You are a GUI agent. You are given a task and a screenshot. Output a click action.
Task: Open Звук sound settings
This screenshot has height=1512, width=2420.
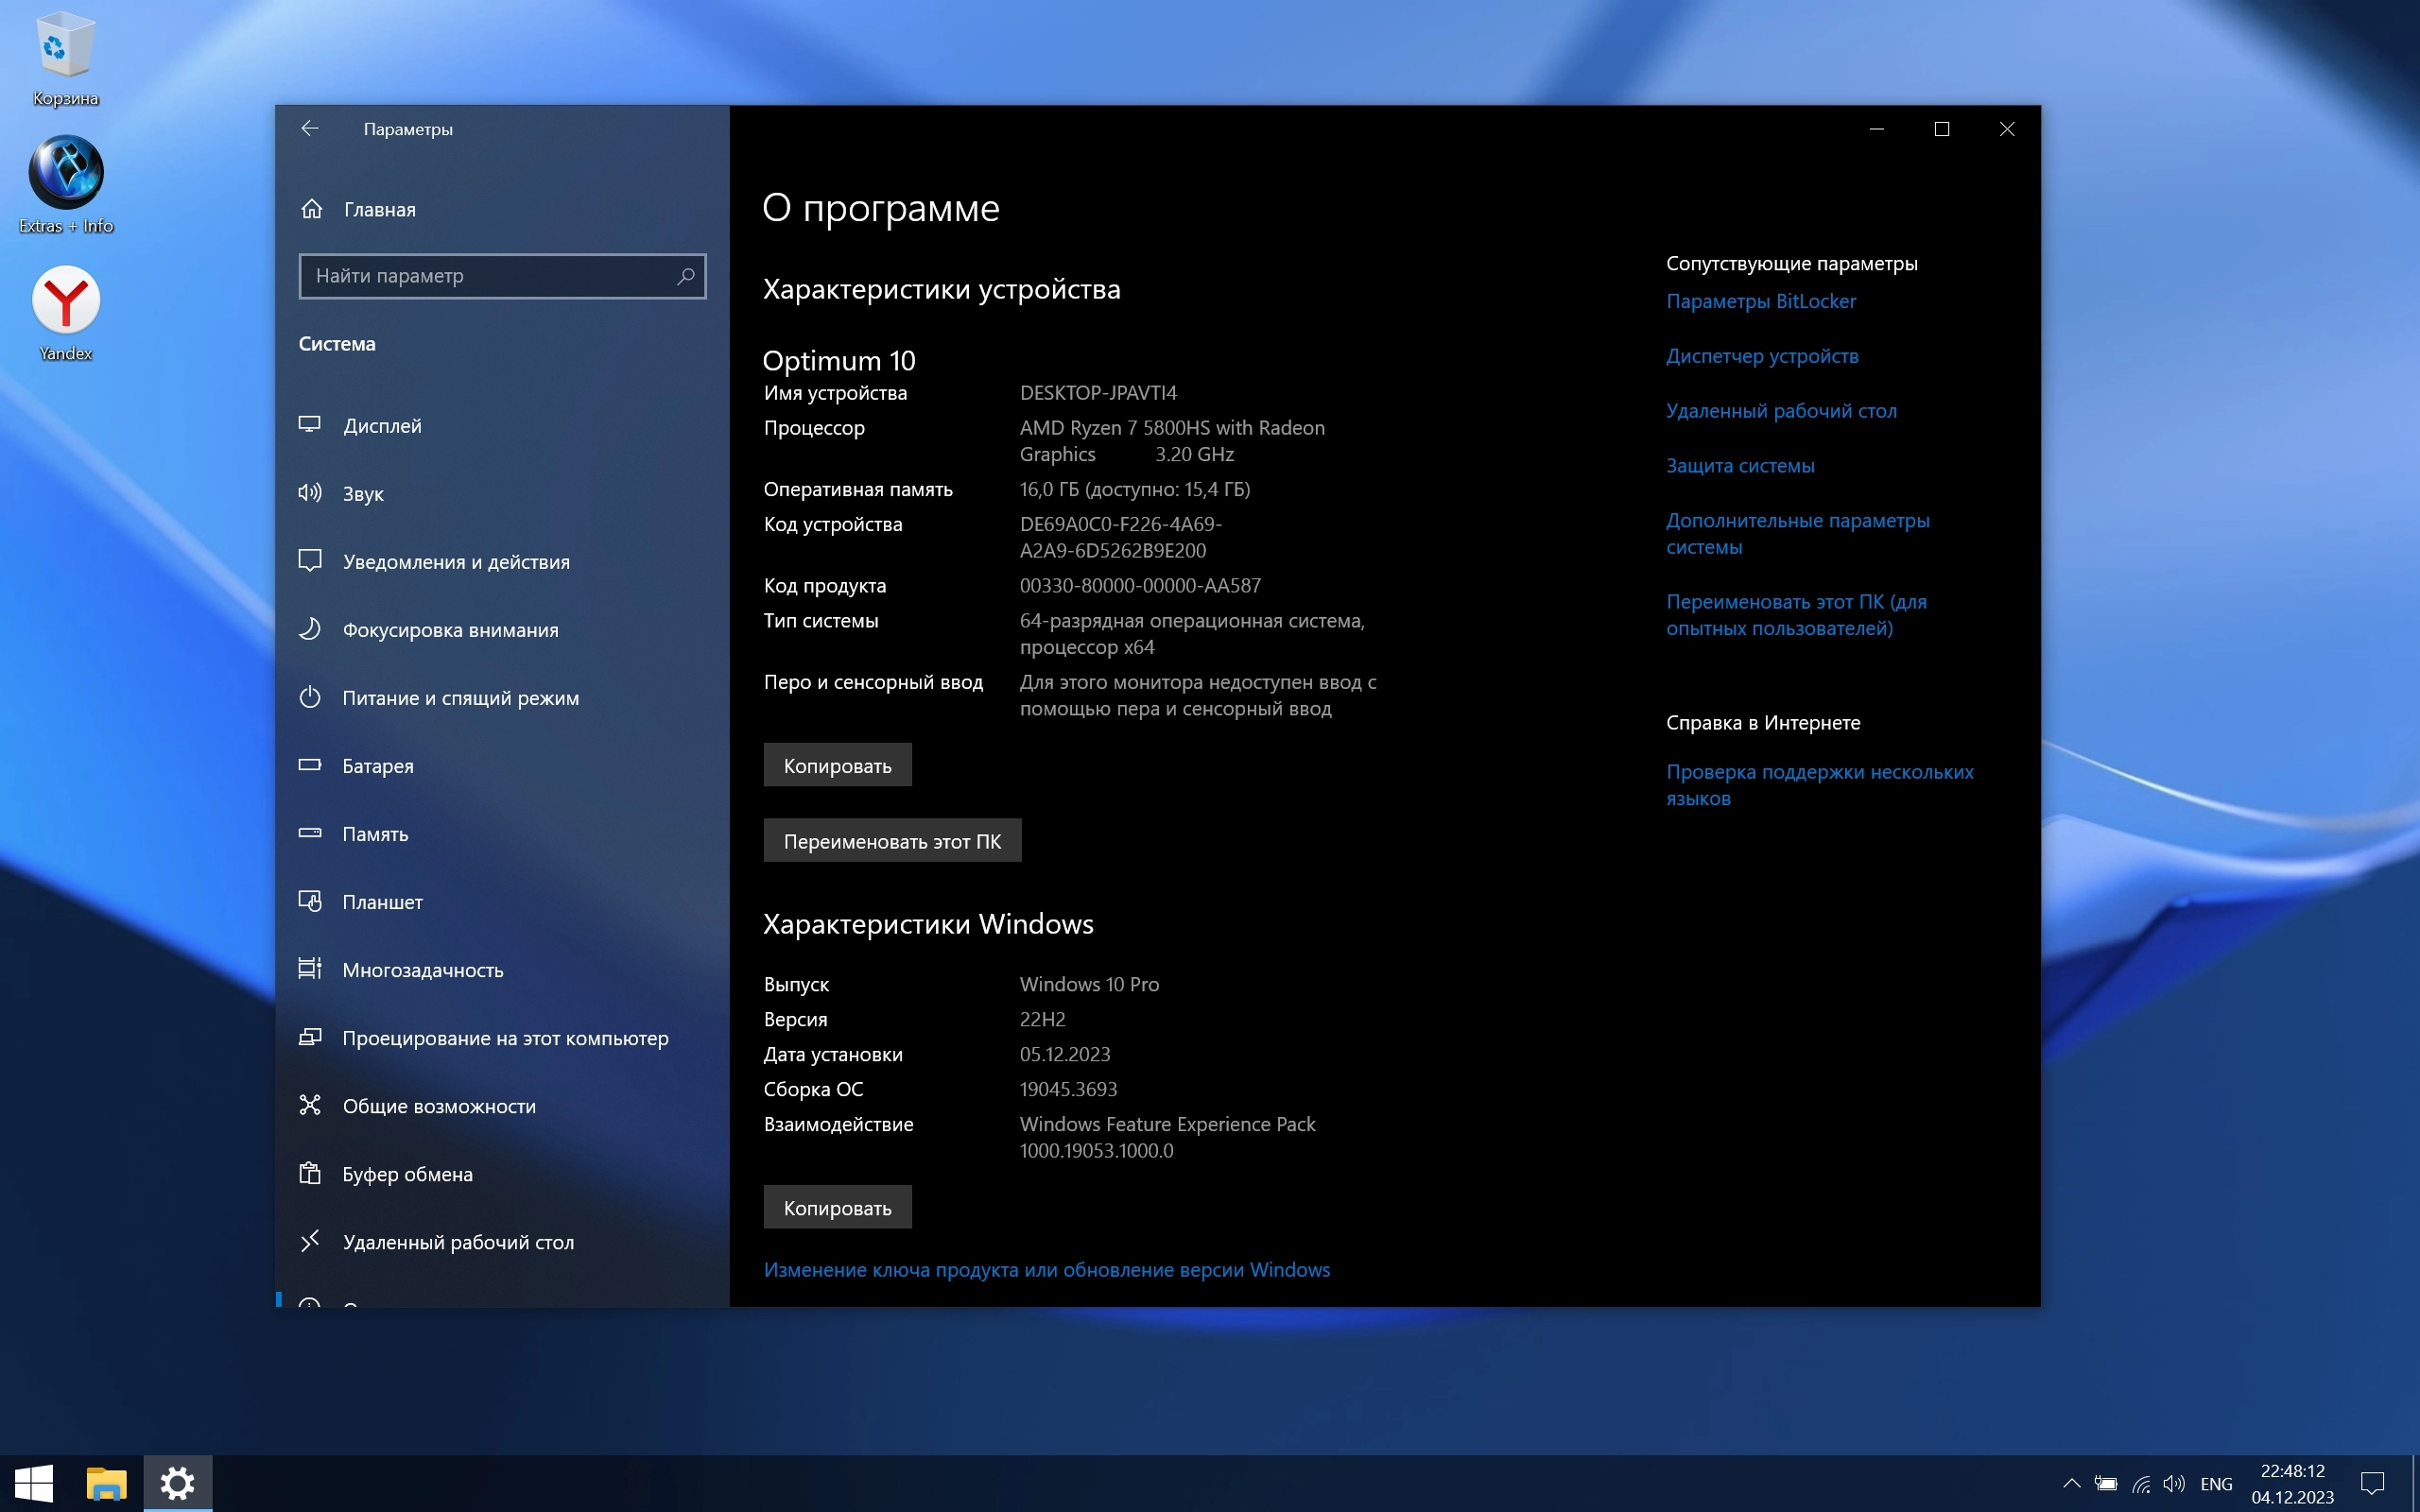click(362, 494)
